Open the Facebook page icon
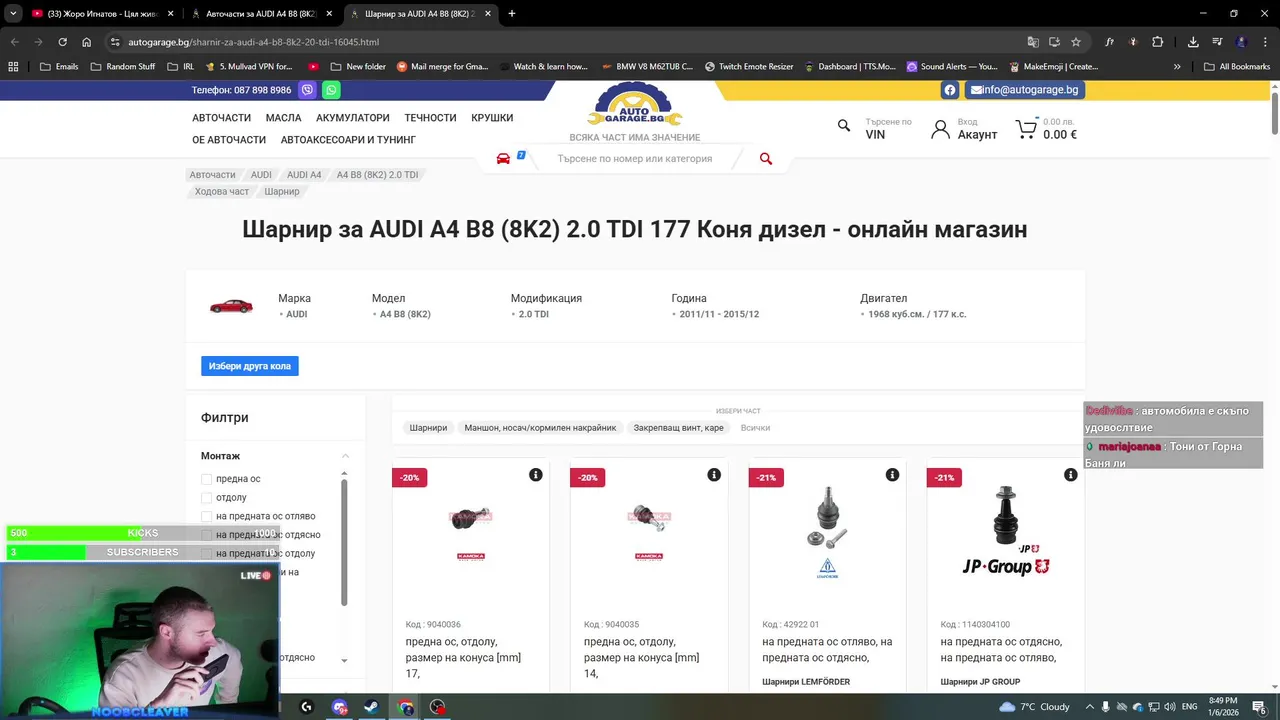The width and height of the screenshot is (1280, 720). (950, 90)
